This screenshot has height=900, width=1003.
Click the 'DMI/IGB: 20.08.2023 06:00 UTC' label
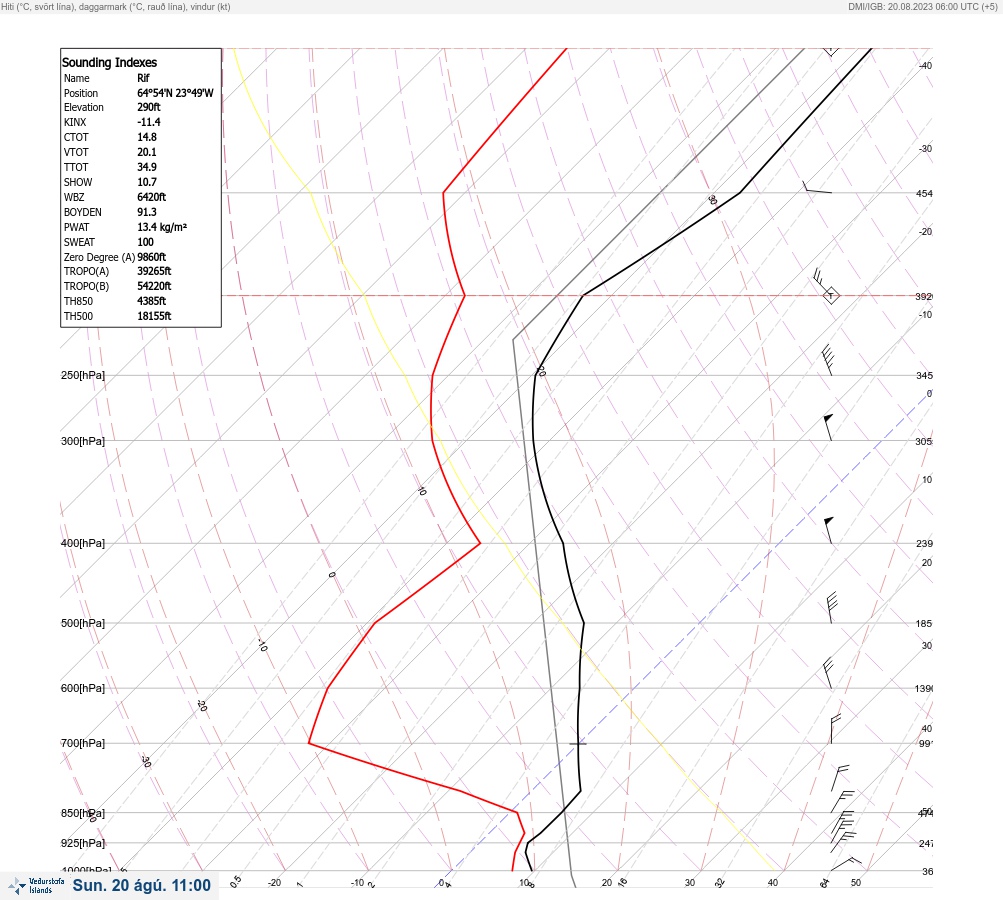click(913, 6)
